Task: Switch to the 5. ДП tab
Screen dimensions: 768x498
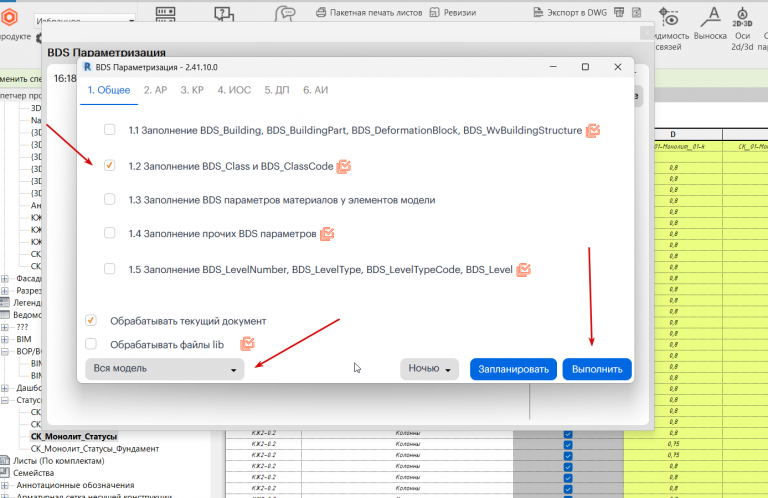Action: [277, 90]
